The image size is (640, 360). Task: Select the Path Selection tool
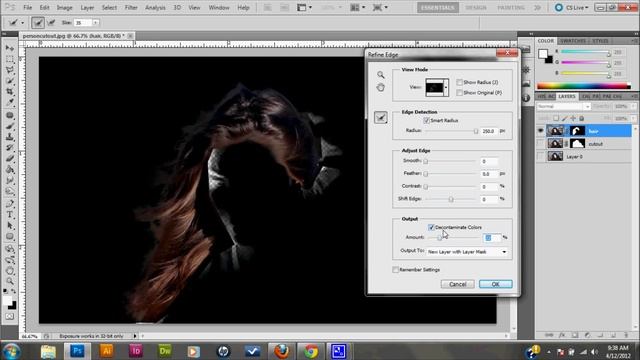(10, 225)
